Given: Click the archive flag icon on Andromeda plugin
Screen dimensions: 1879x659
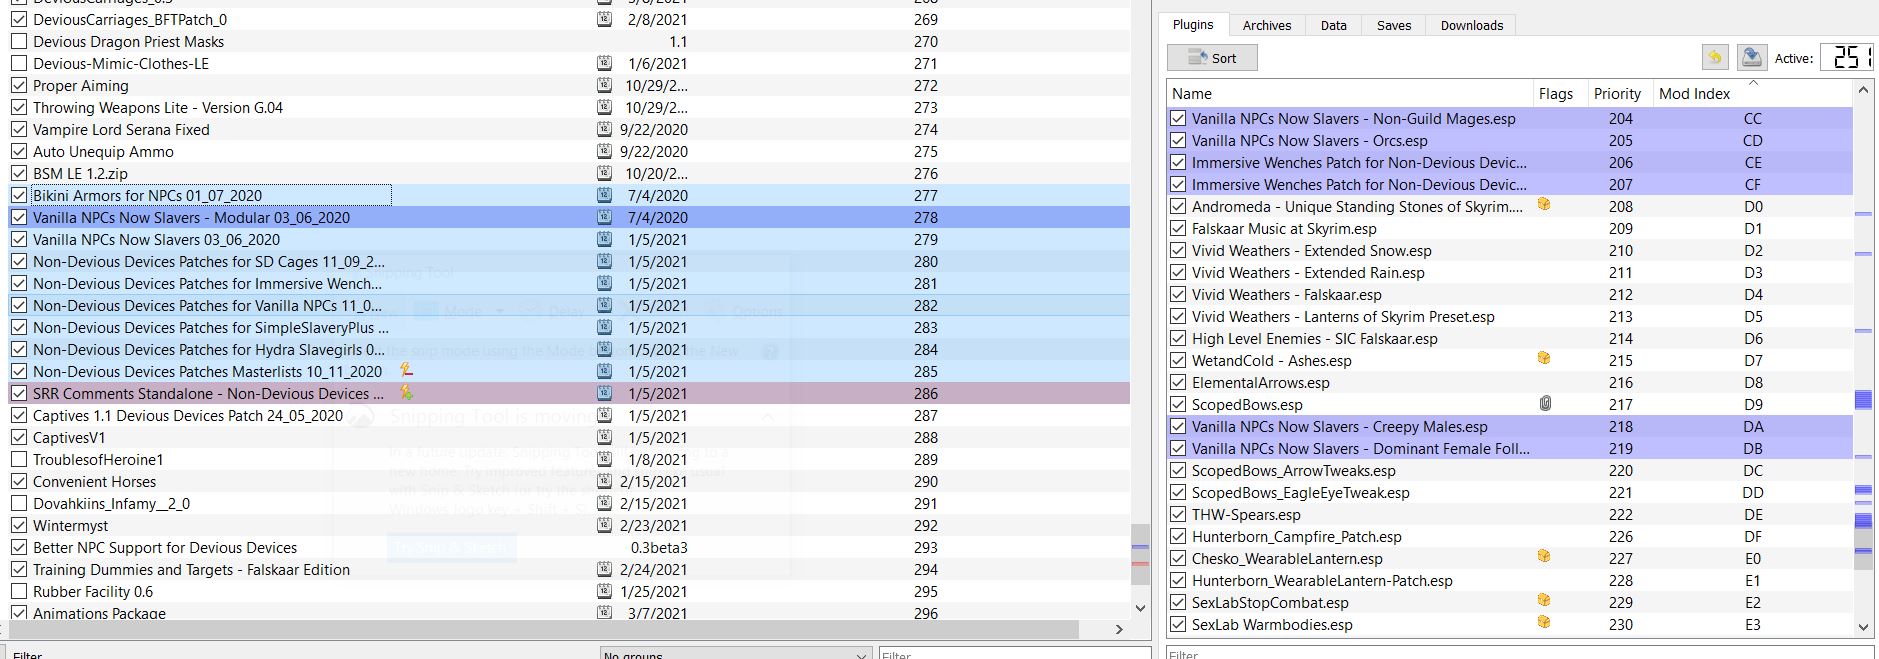Looking at the screenshot, I should tap(1544, 204).
